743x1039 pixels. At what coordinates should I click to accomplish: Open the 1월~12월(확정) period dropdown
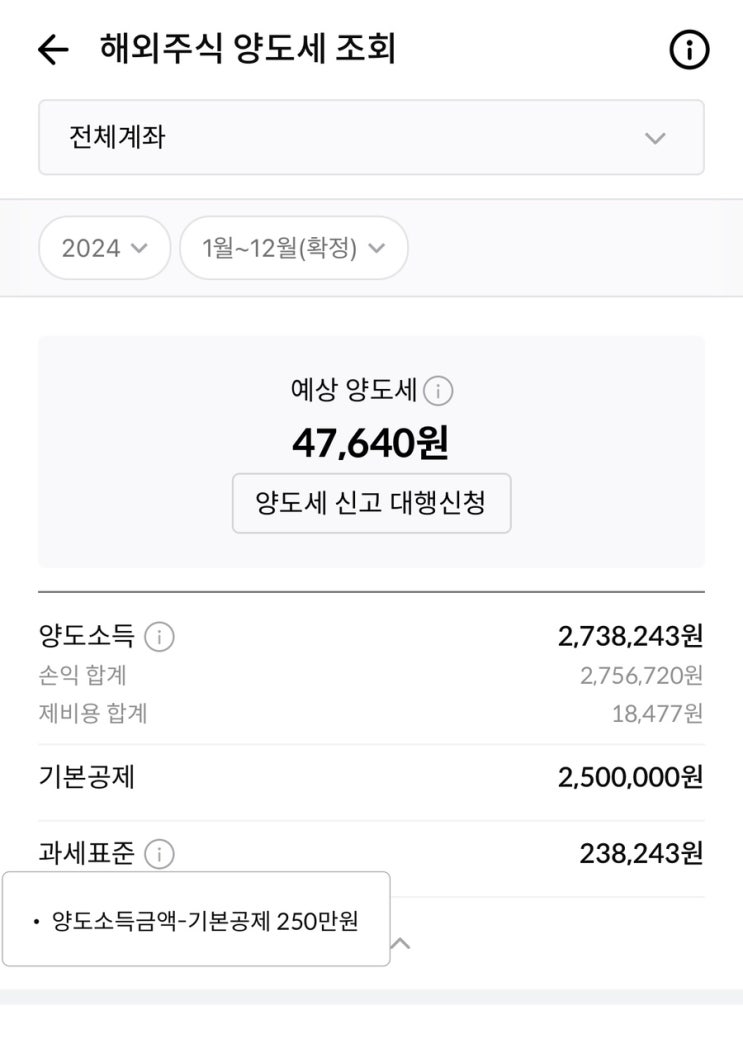[x=293, y=248]
